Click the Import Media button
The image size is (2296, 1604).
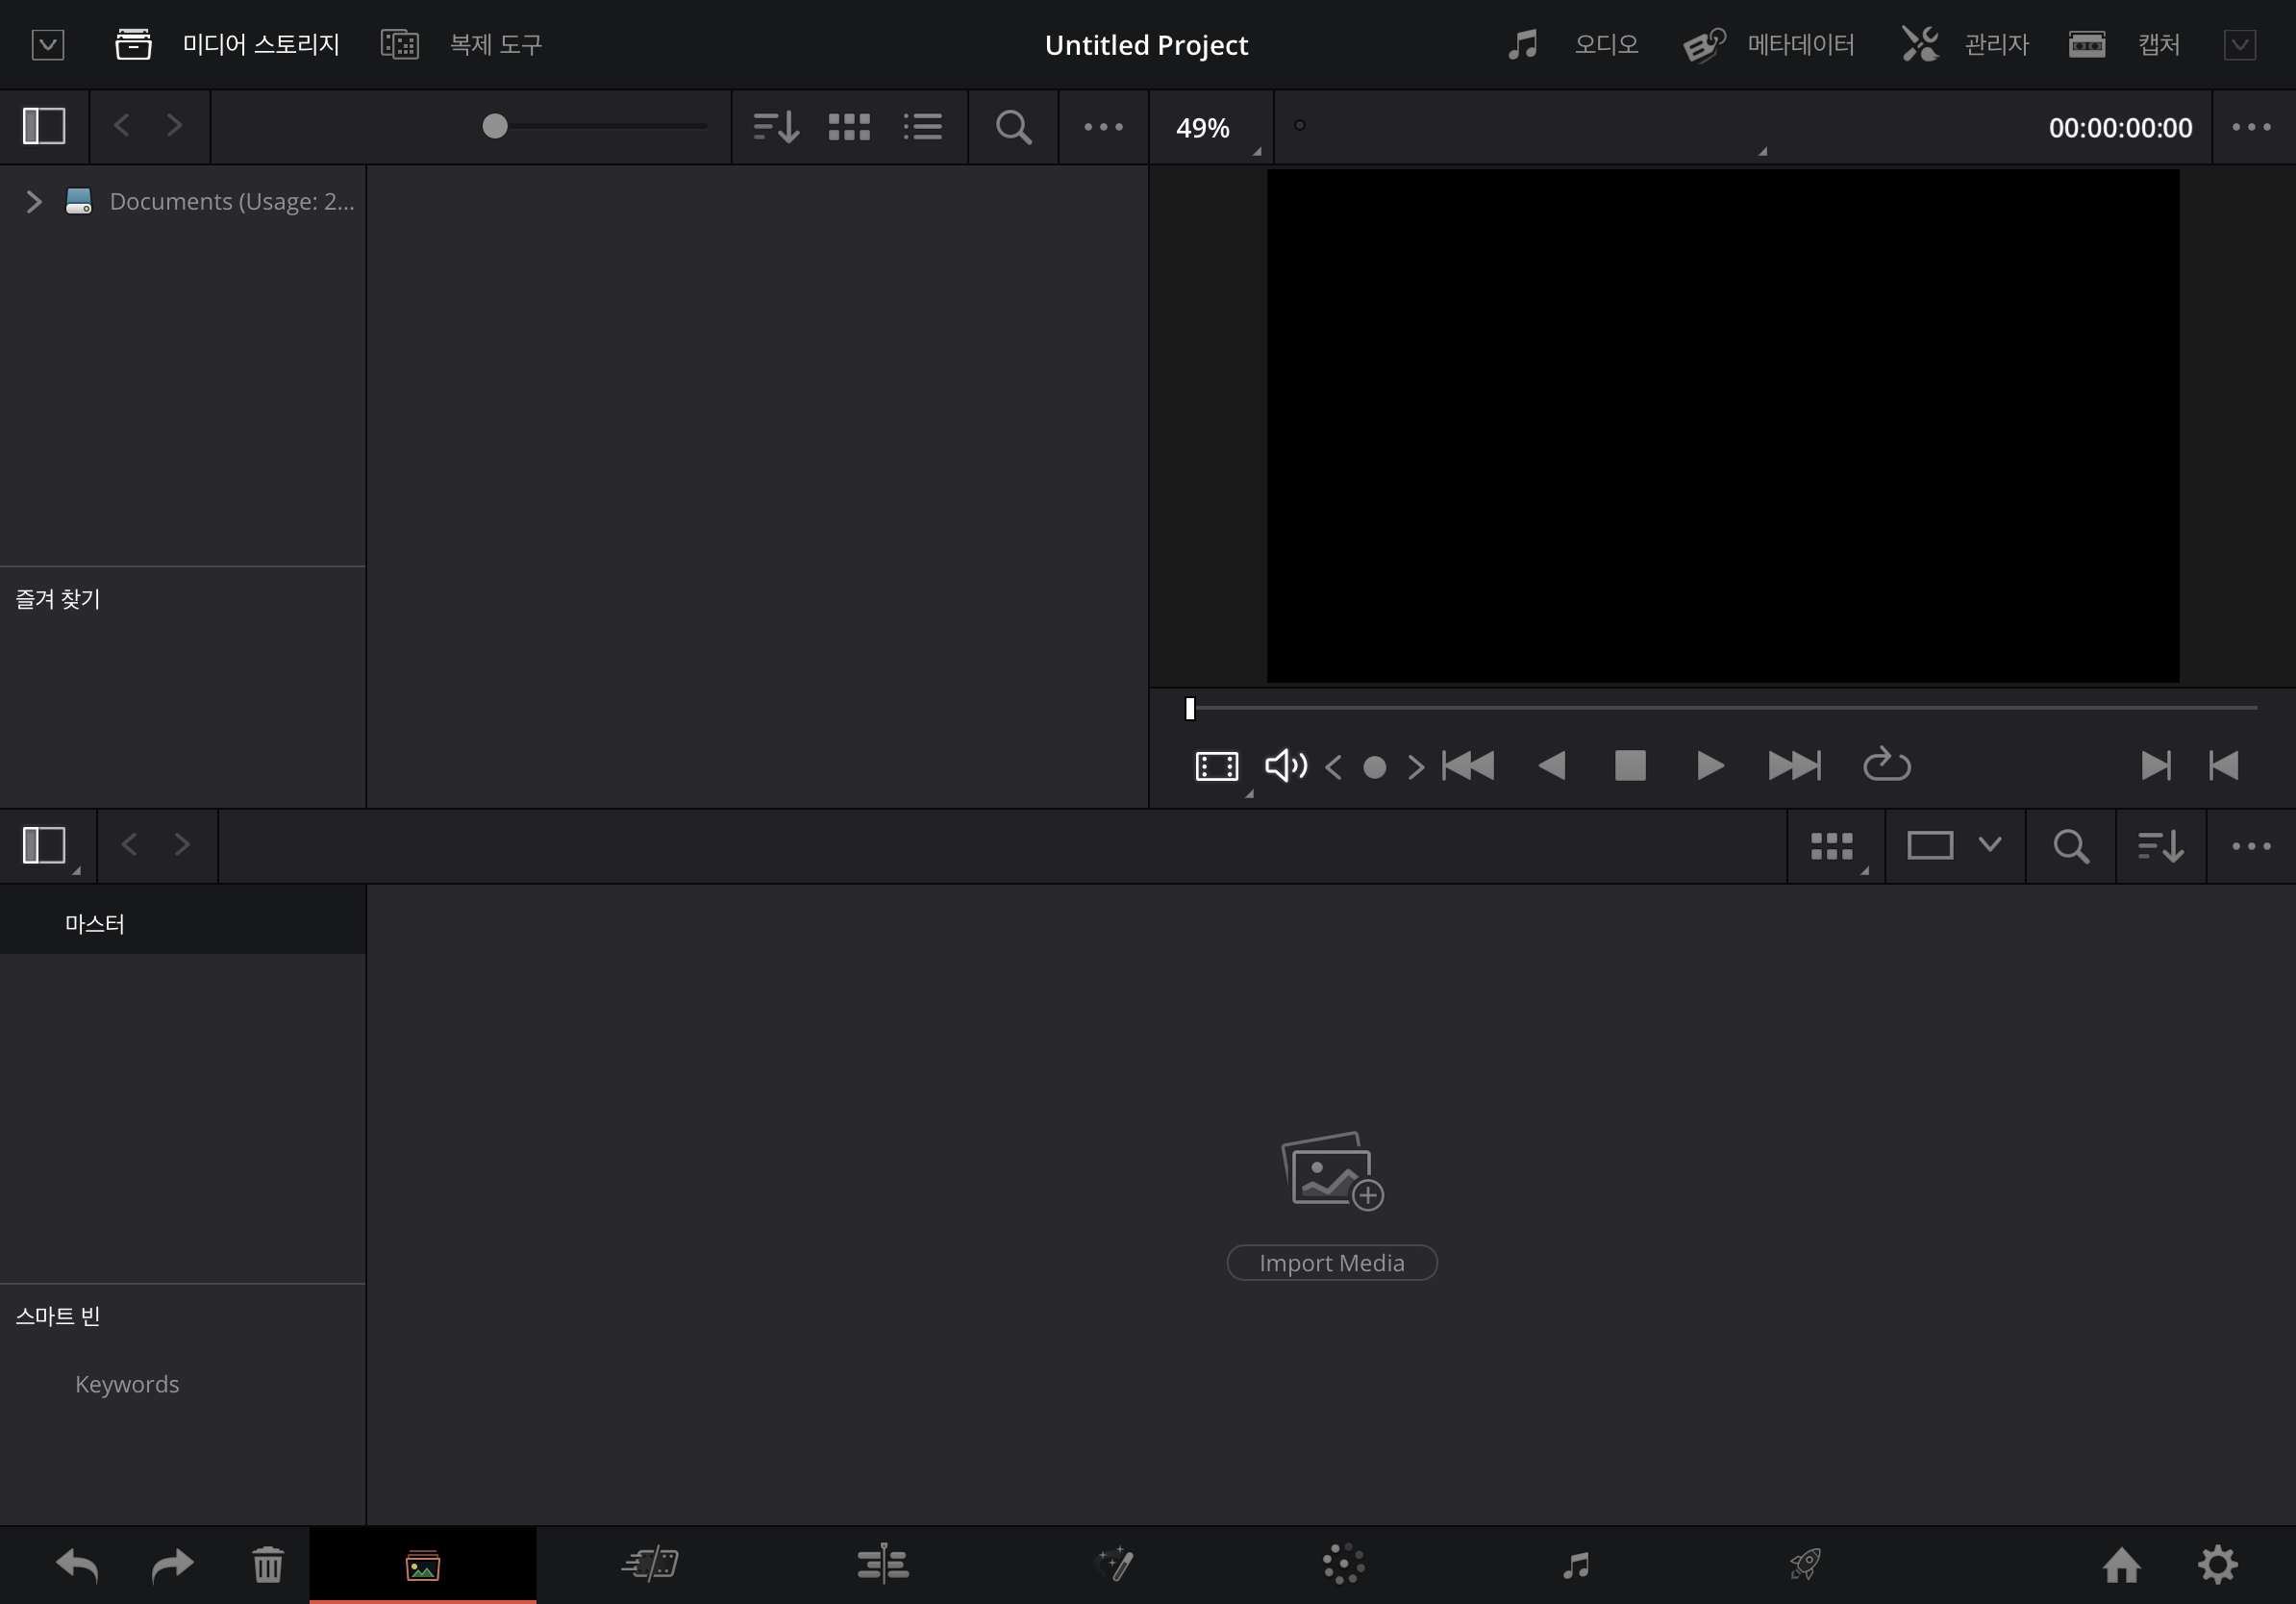pos(1331,1263)
